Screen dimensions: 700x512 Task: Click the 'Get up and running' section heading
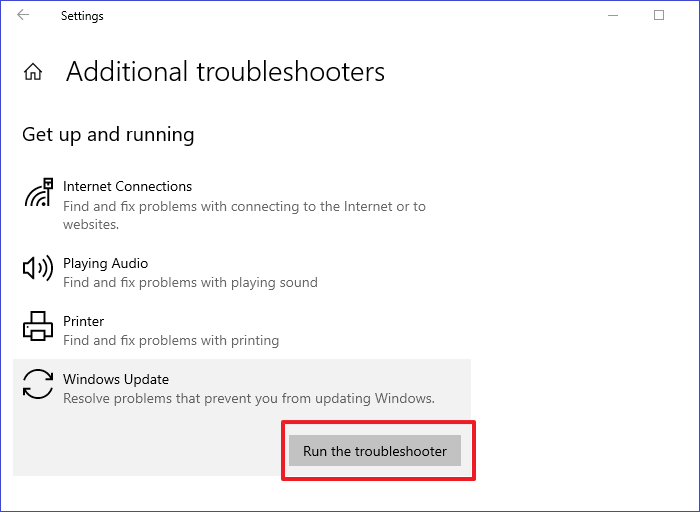point(108,134)
